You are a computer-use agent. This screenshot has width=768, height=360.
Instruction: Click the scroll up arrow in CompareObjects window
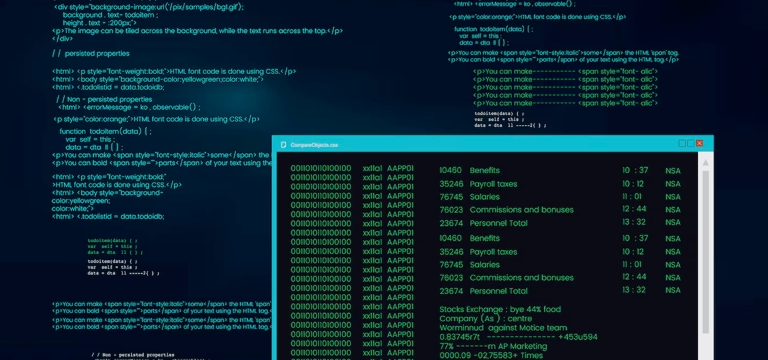(x=705, y=163)
